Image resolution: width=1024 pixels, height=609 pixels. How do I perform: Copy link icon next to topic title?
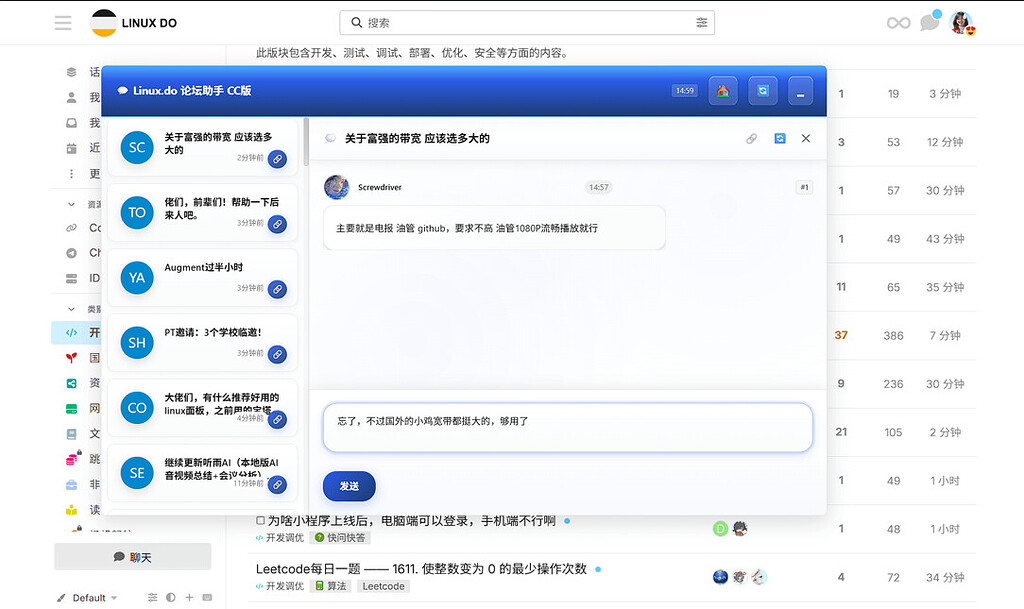coord(752,138)
